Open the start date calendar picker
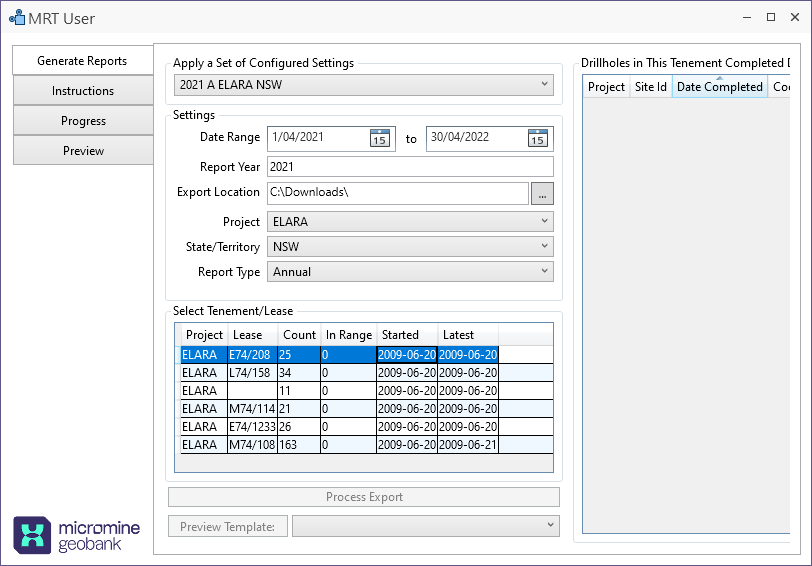The width and height of the screenshot is (812, 566). [x=380, y=138]
